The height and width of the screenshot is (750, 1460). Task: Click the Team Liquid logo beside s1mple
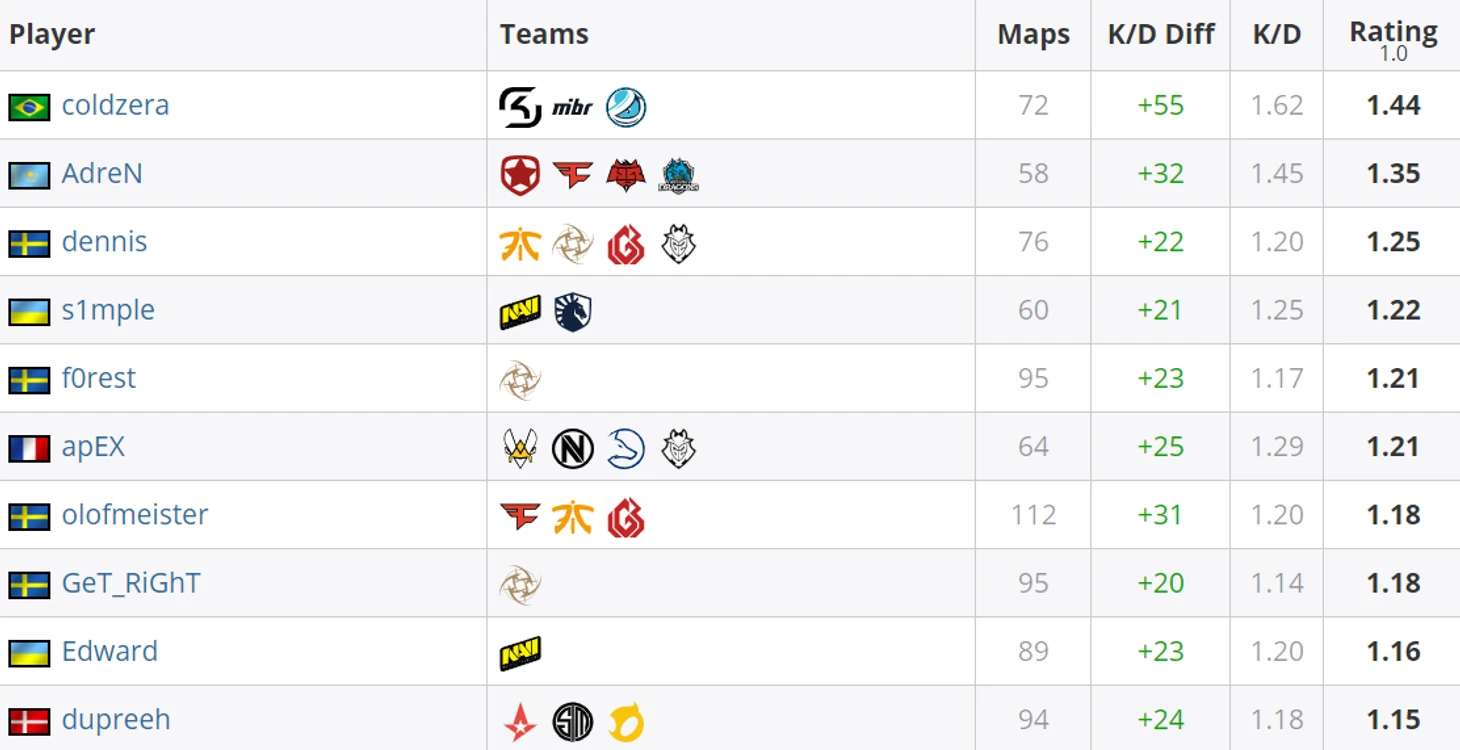click(x=573, y=312)
